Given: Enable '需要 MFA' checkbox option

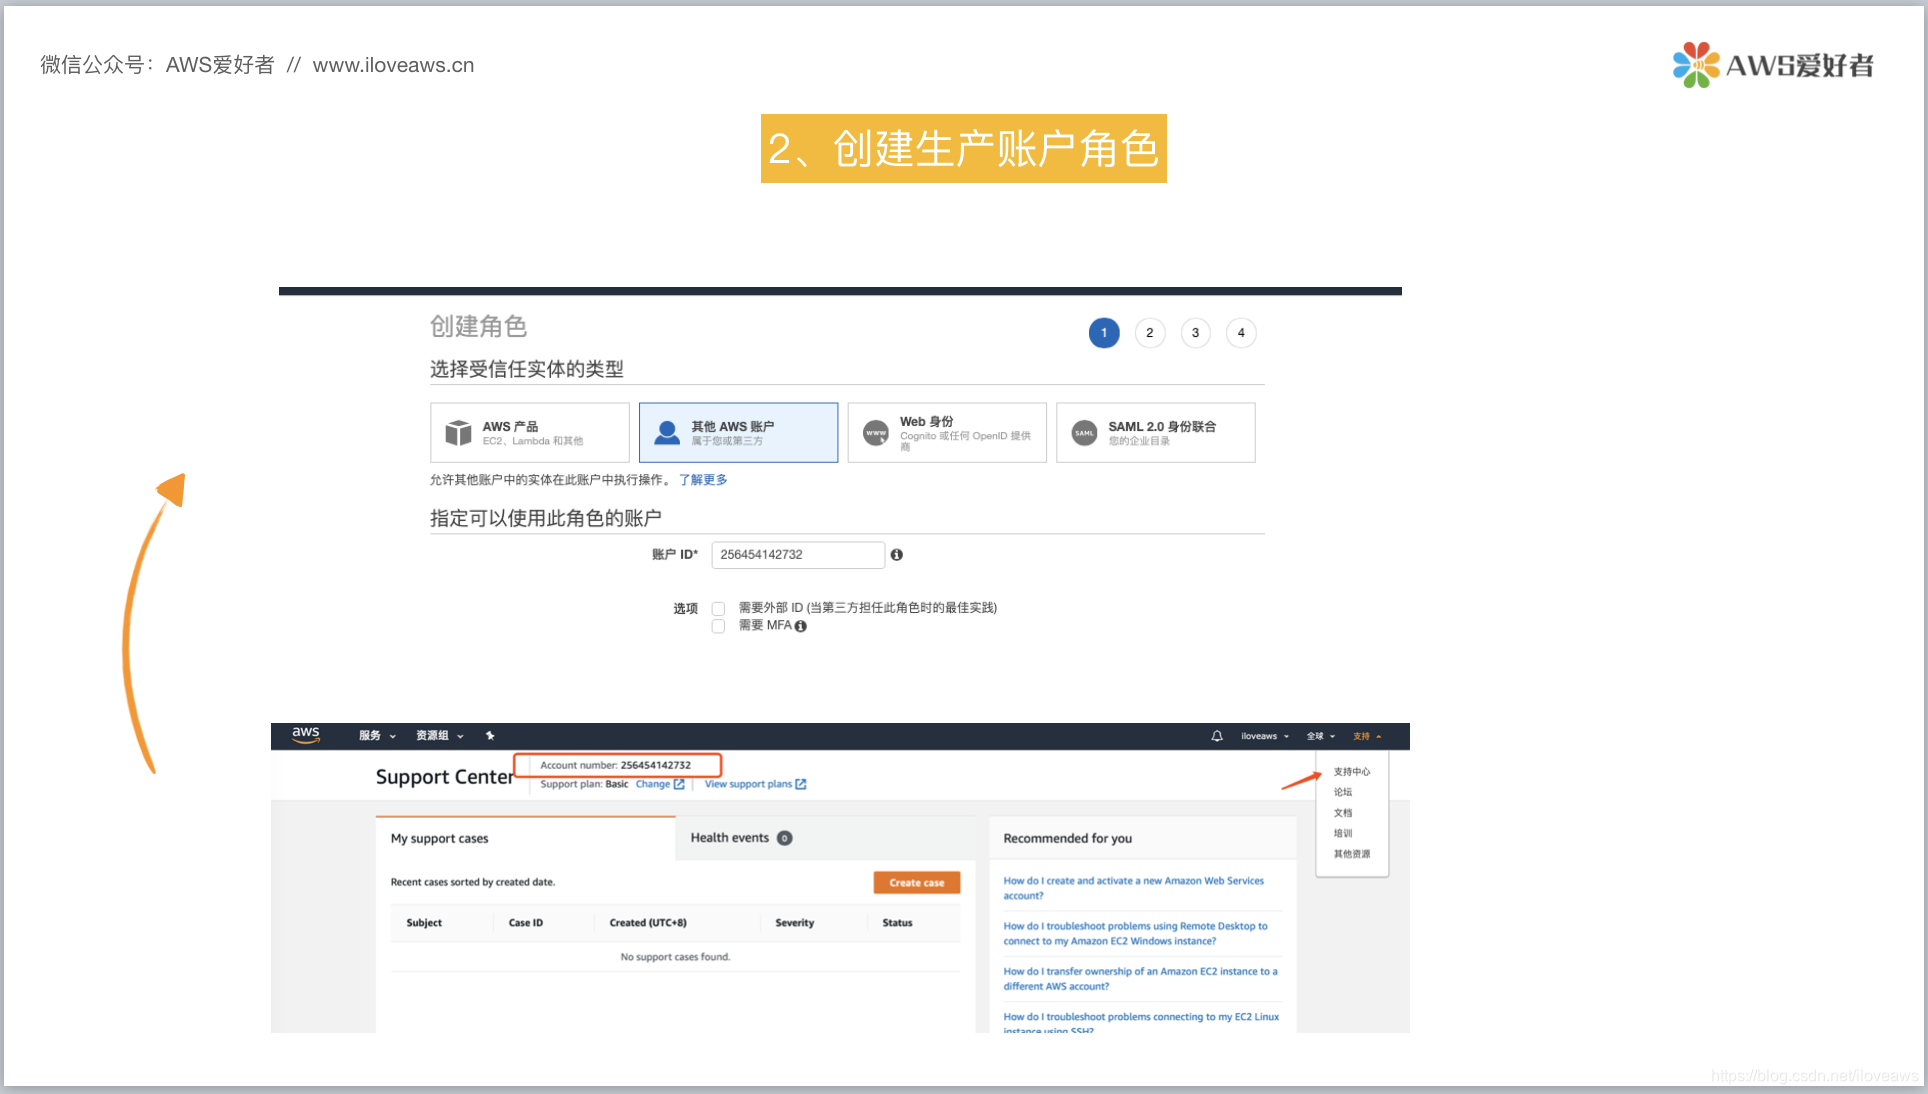Looking at the screenshot, I should click(720, 624).
